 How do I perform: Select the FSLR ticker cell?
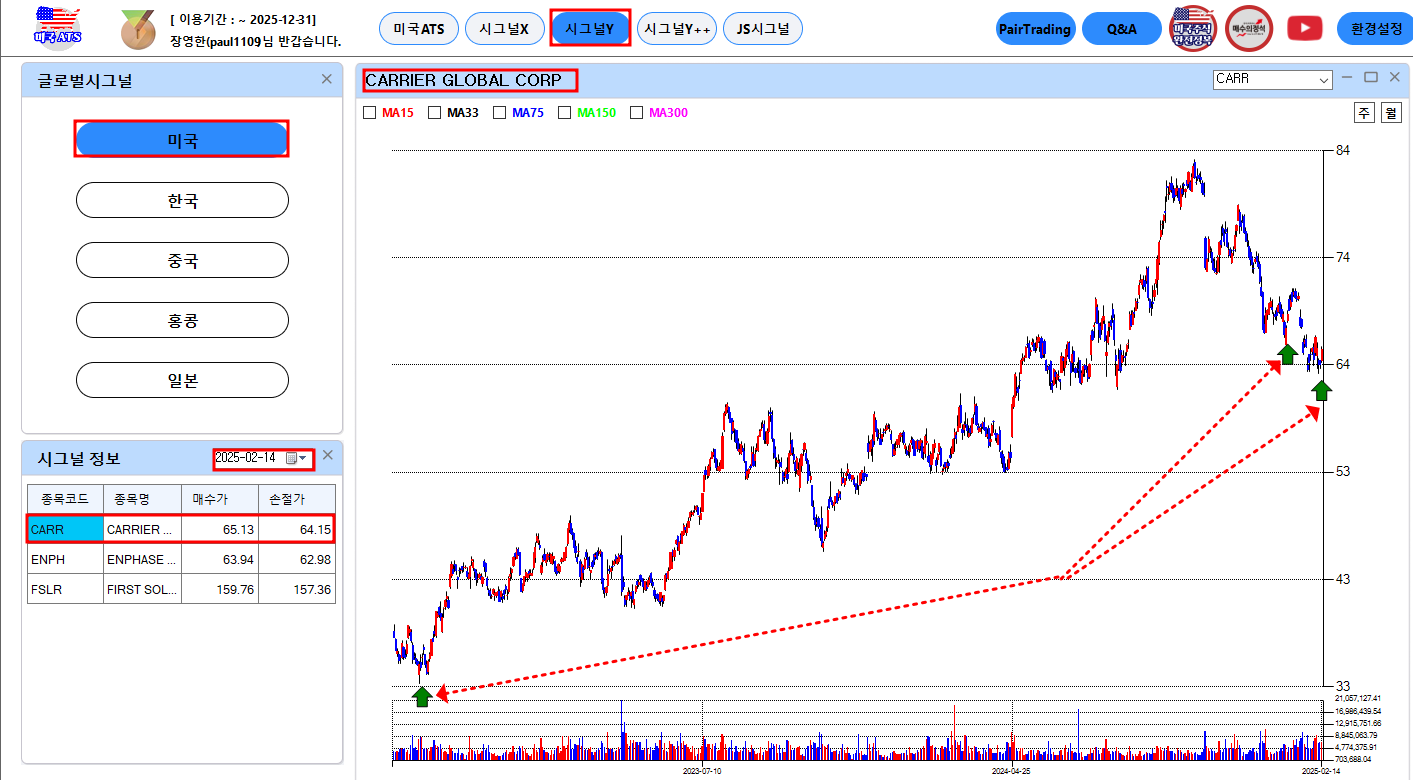(x=65, y=589)
